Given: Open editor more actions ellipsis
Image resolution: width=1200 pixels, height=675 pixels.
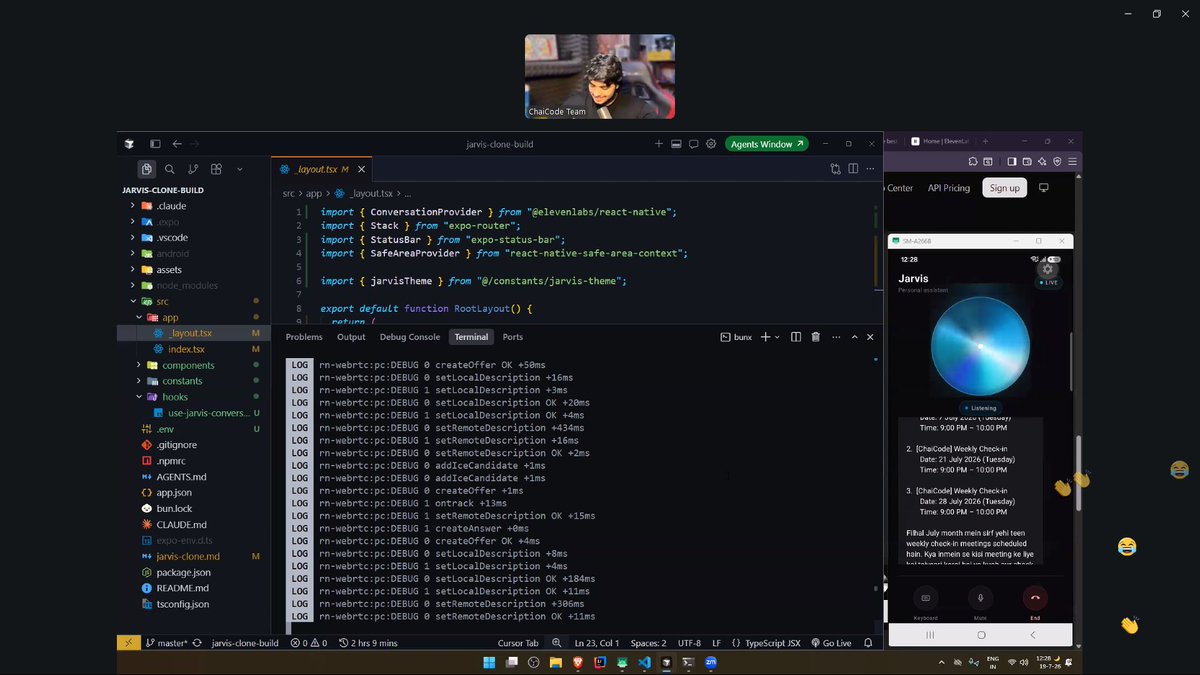Looking at the screenshot, I should click(x=870, y=169).
